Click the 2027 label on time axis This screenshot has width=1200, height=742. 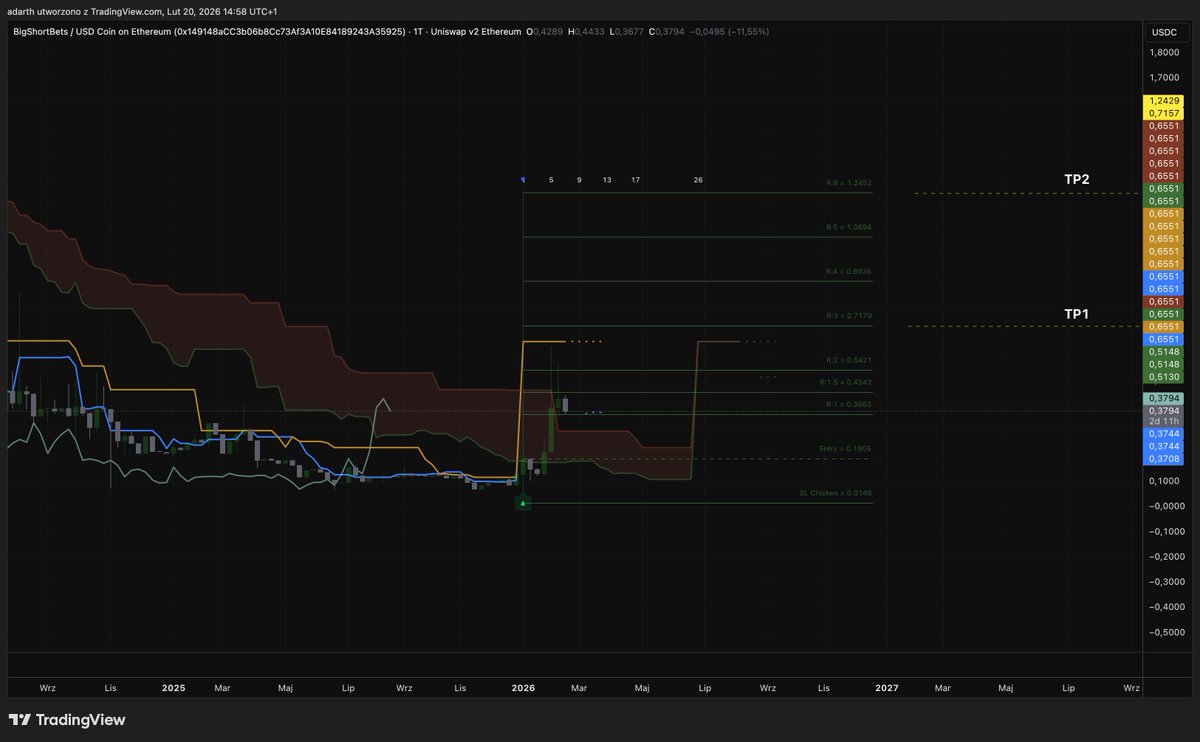pos(886,688)
